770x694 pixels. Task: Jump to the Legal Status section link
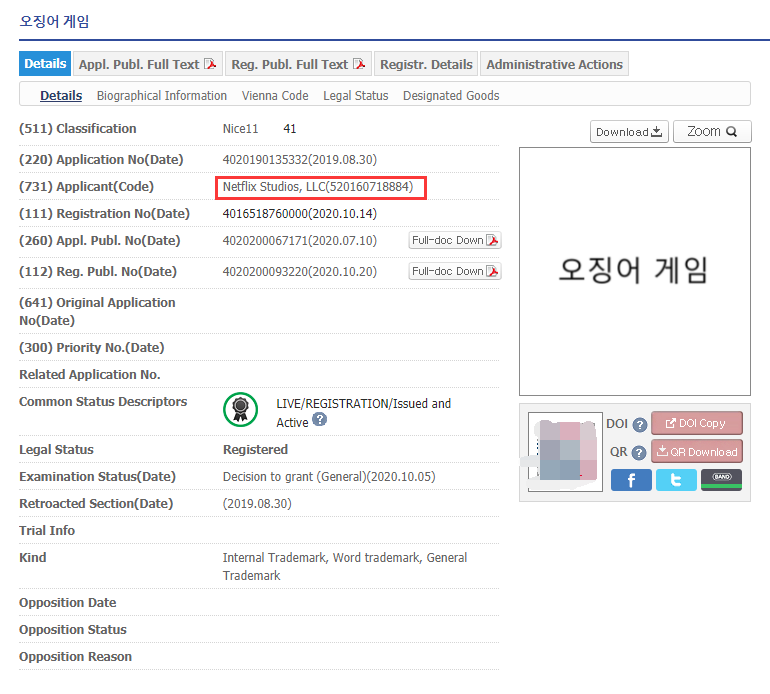[x=356, y=95]
